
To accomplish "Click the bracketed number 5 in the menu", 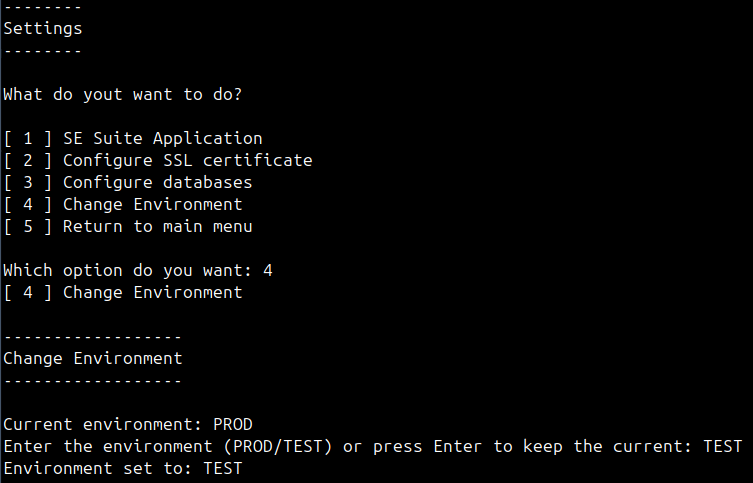I will tap(28, 227).
